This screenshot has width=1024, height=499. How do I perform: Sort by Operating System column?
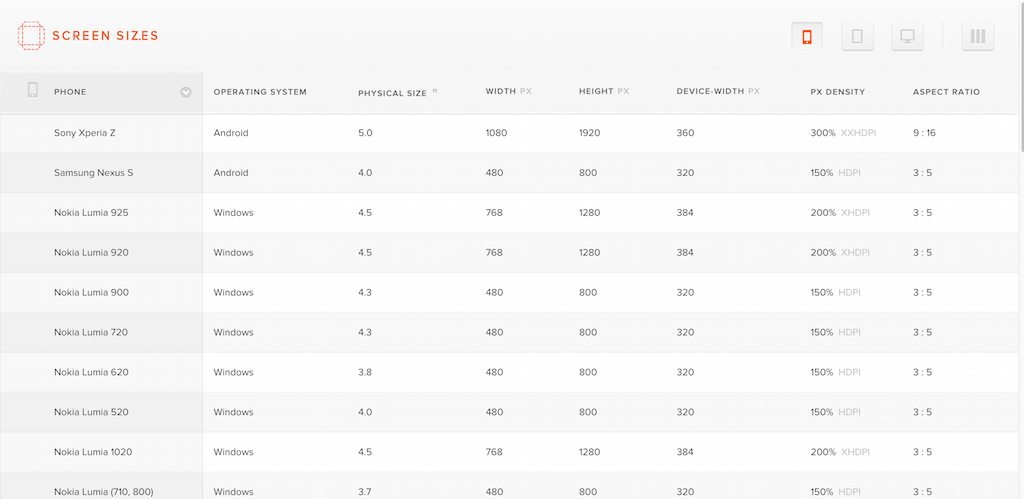point(260,92)
